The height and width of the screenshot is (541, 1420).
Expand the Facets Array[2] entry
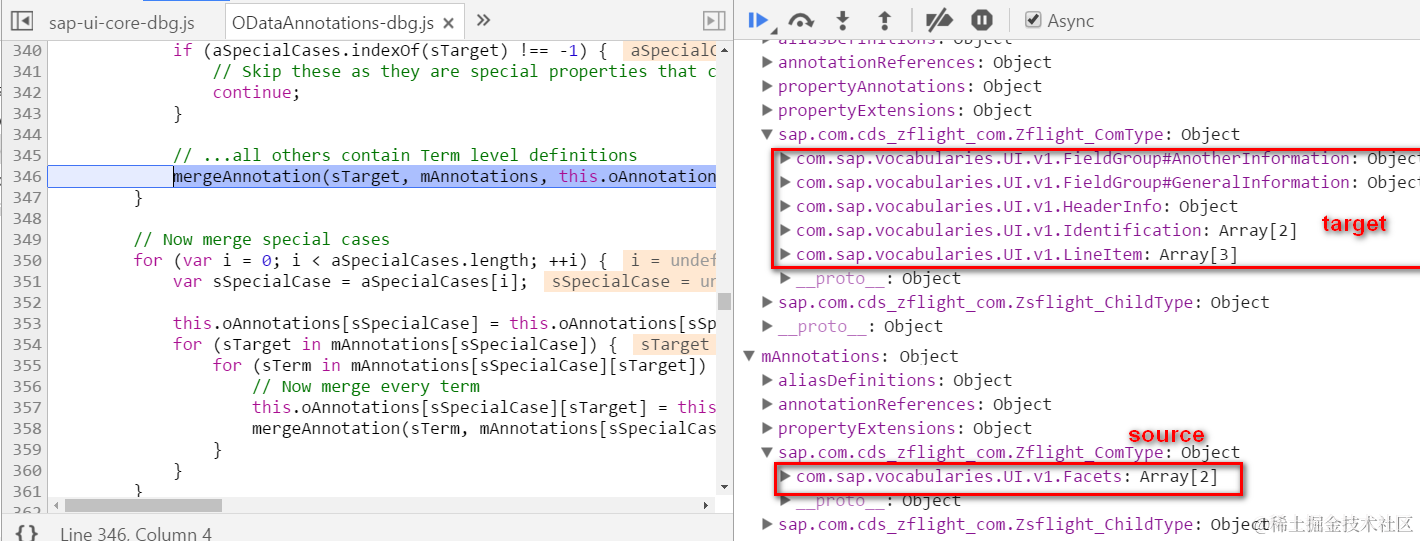click(x=786, y=476)
